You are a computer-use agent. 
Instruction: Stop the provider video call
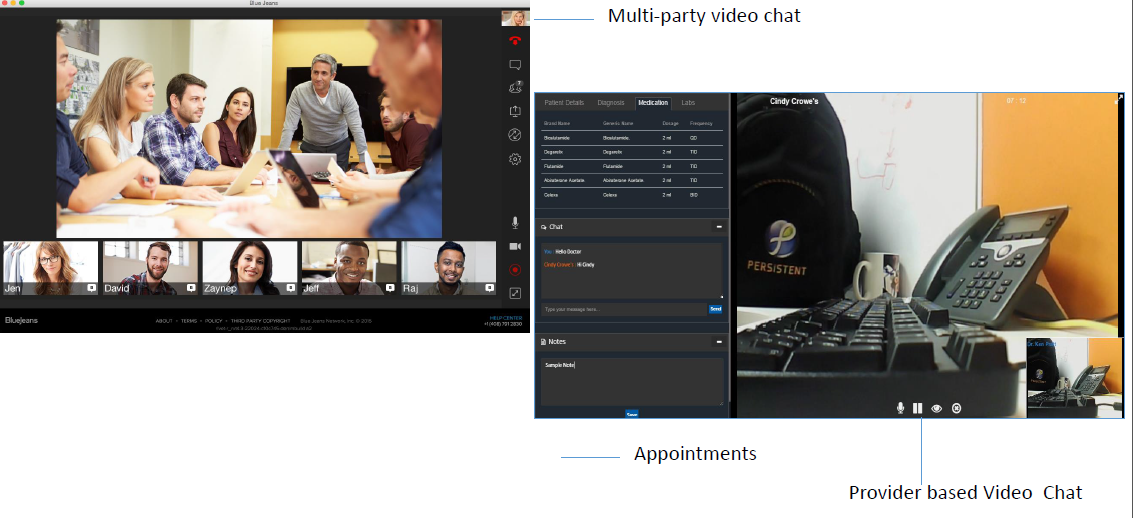pos(957,408)
